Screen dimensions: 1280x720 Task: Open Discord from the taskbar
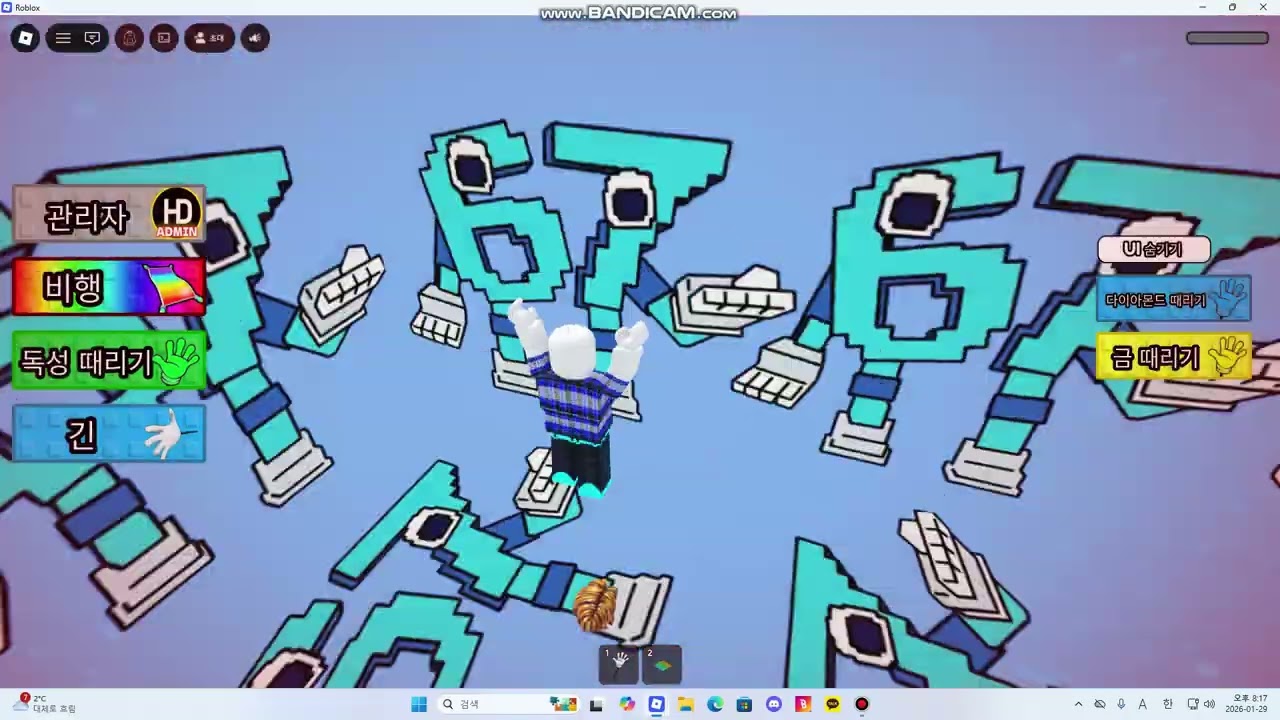coord(774,704)
